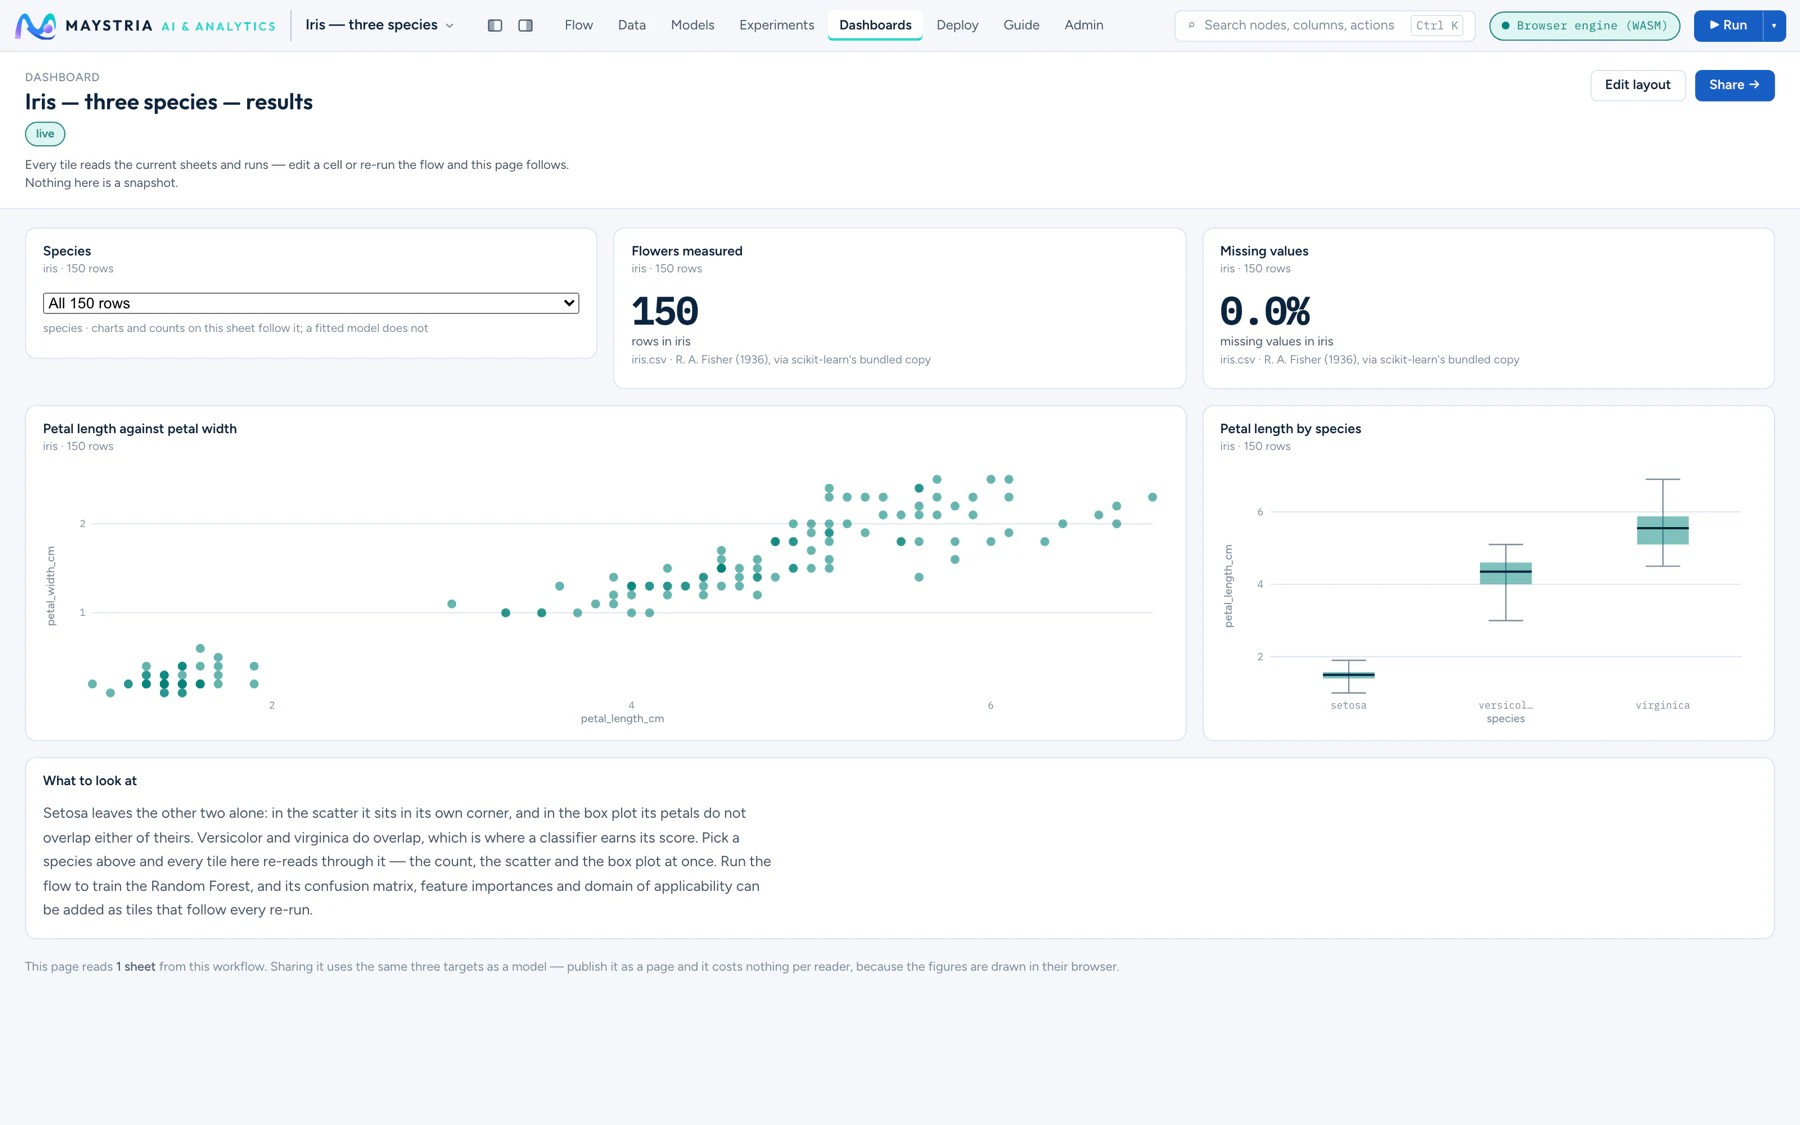1800x1125 pixels.
Task: Open the Data tab
Action: point(631,25)
